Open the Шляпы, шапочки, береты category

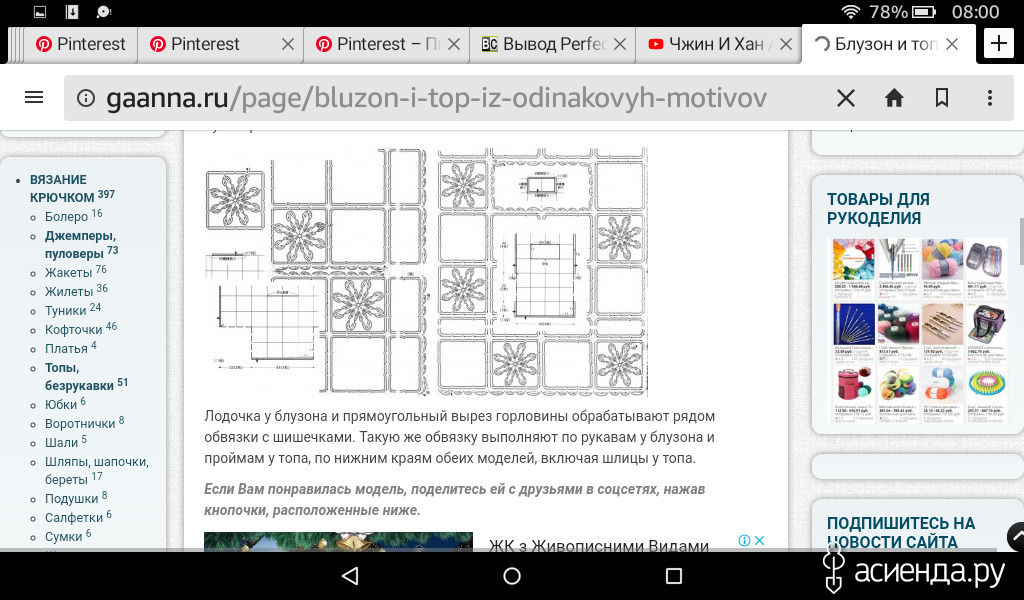point(97,470)
